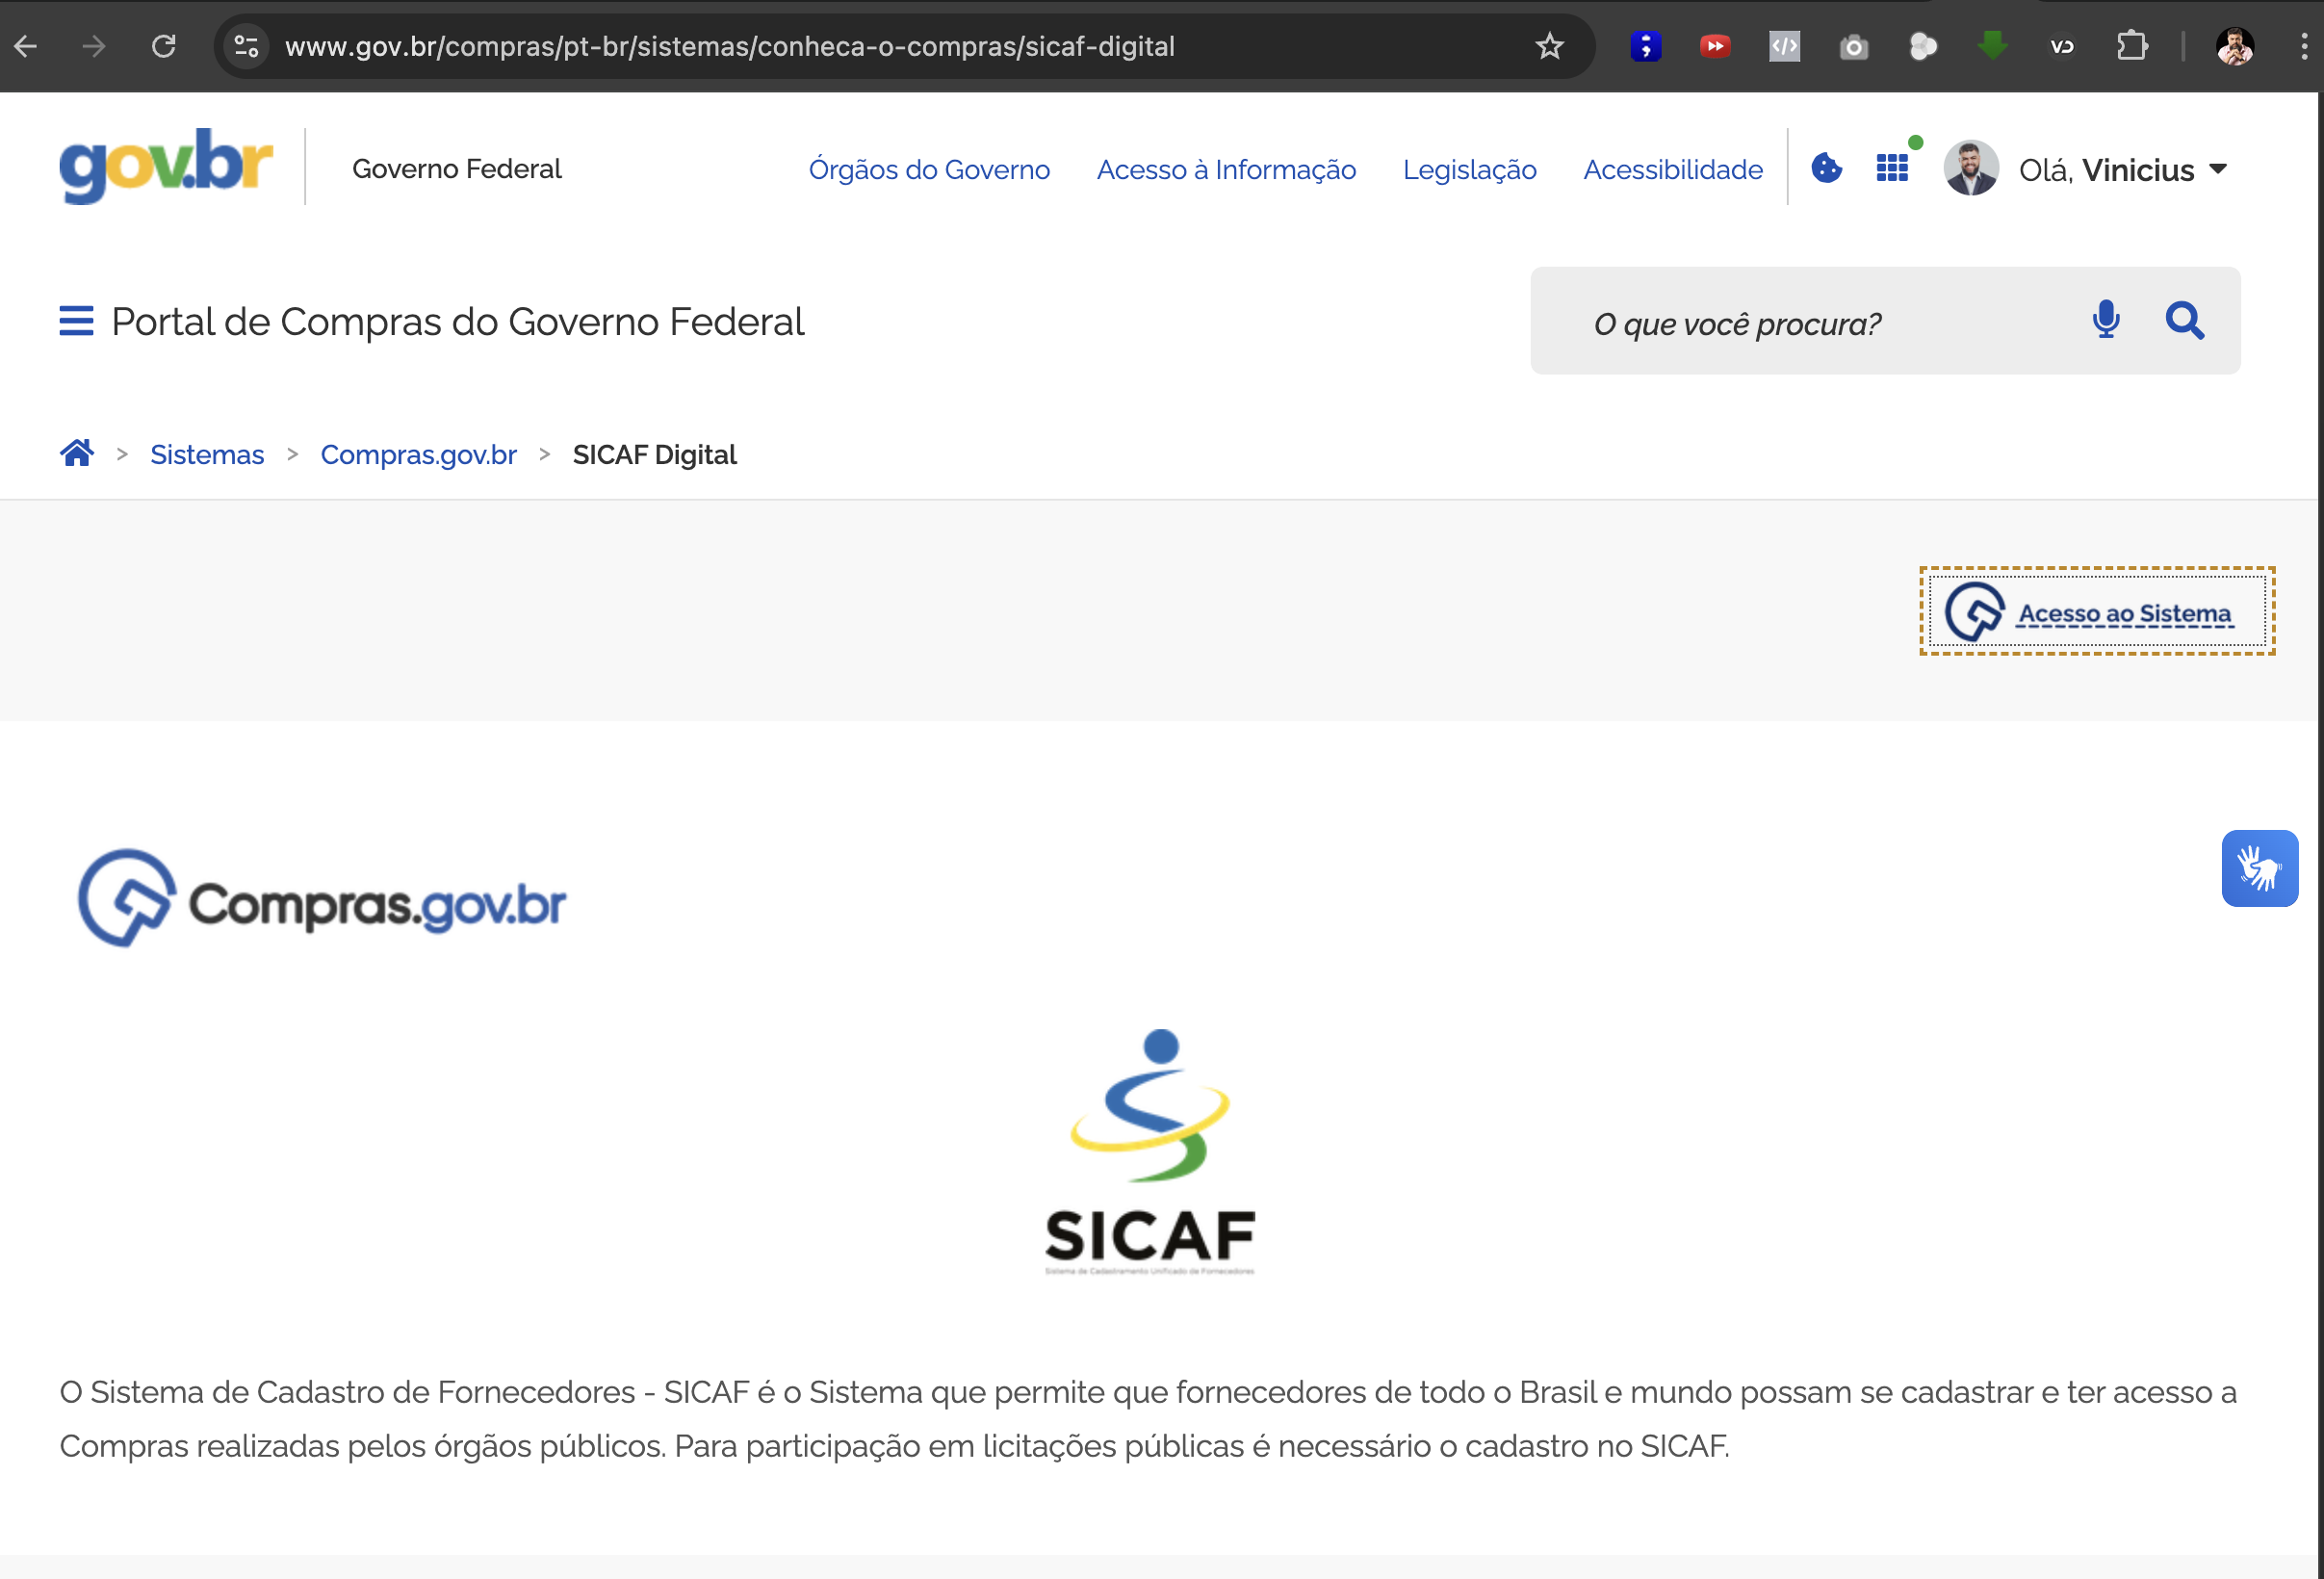Viewport: 2324px width, 1579px height.
Task: Start voice search with the microphone icon
Action: 2106,320
